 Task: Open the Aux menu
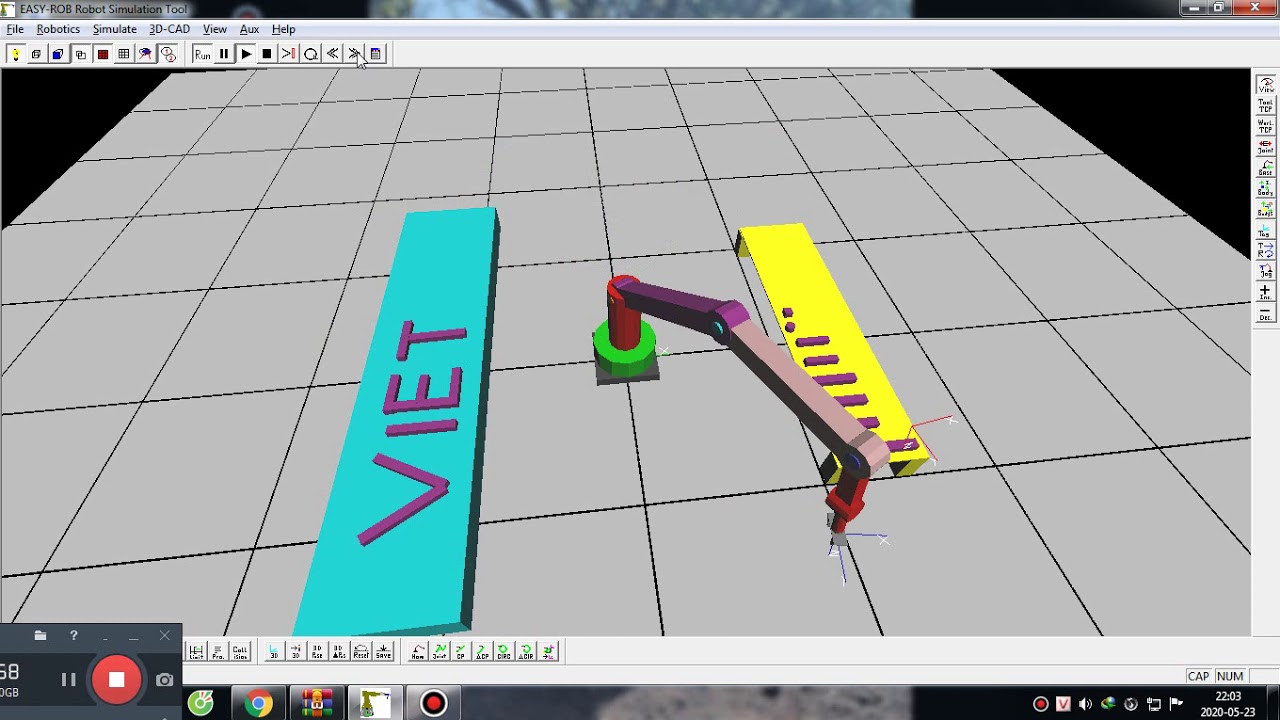coord(249,29)
